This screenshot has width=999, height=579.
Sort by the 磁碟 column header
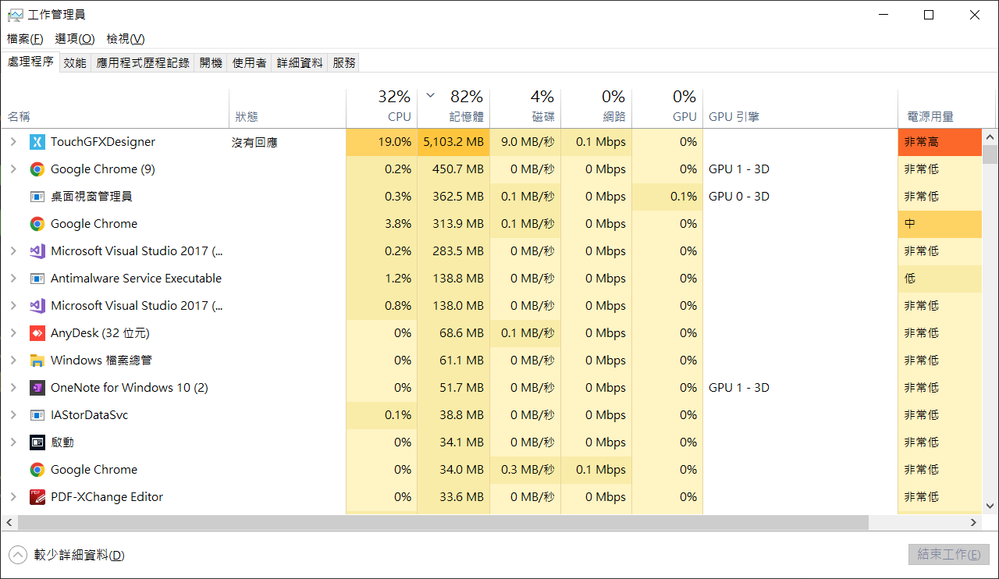point(526,109)
